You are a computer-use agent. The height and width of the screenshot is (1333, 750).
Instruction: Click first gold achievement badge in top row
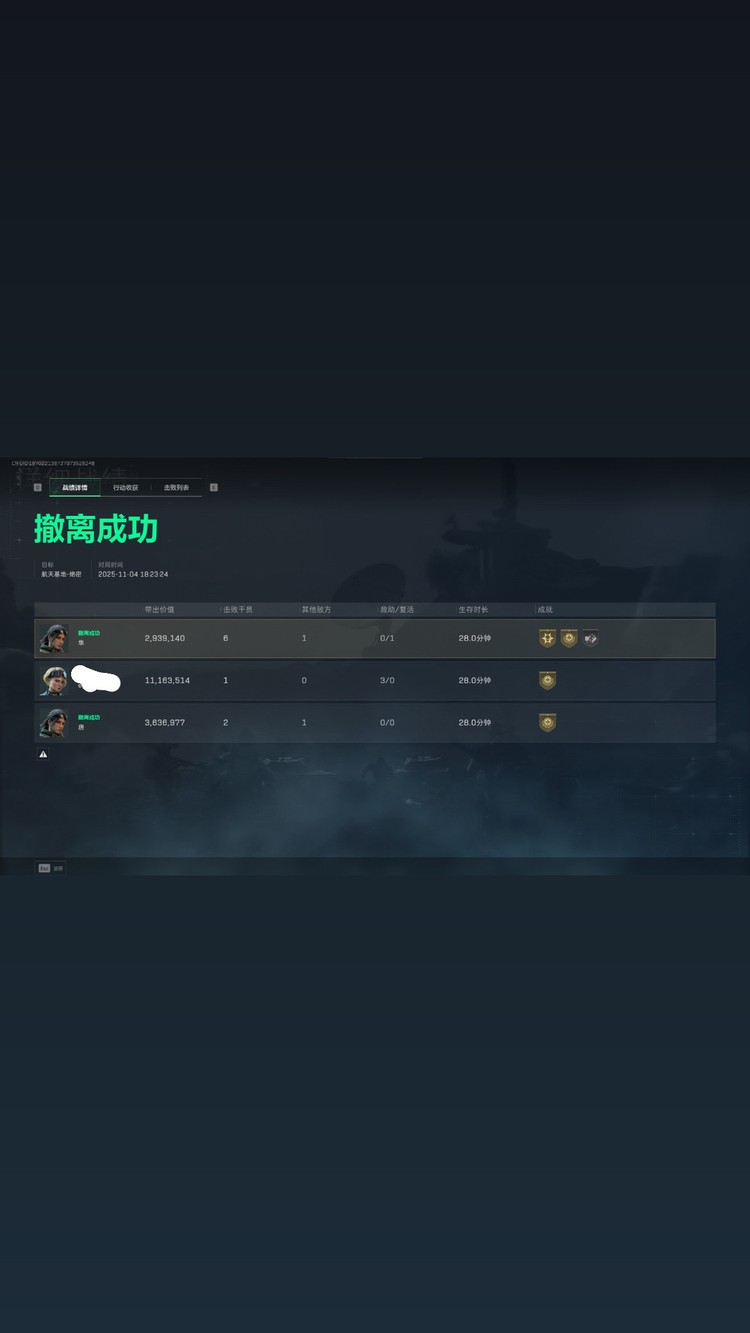[547, 638]
